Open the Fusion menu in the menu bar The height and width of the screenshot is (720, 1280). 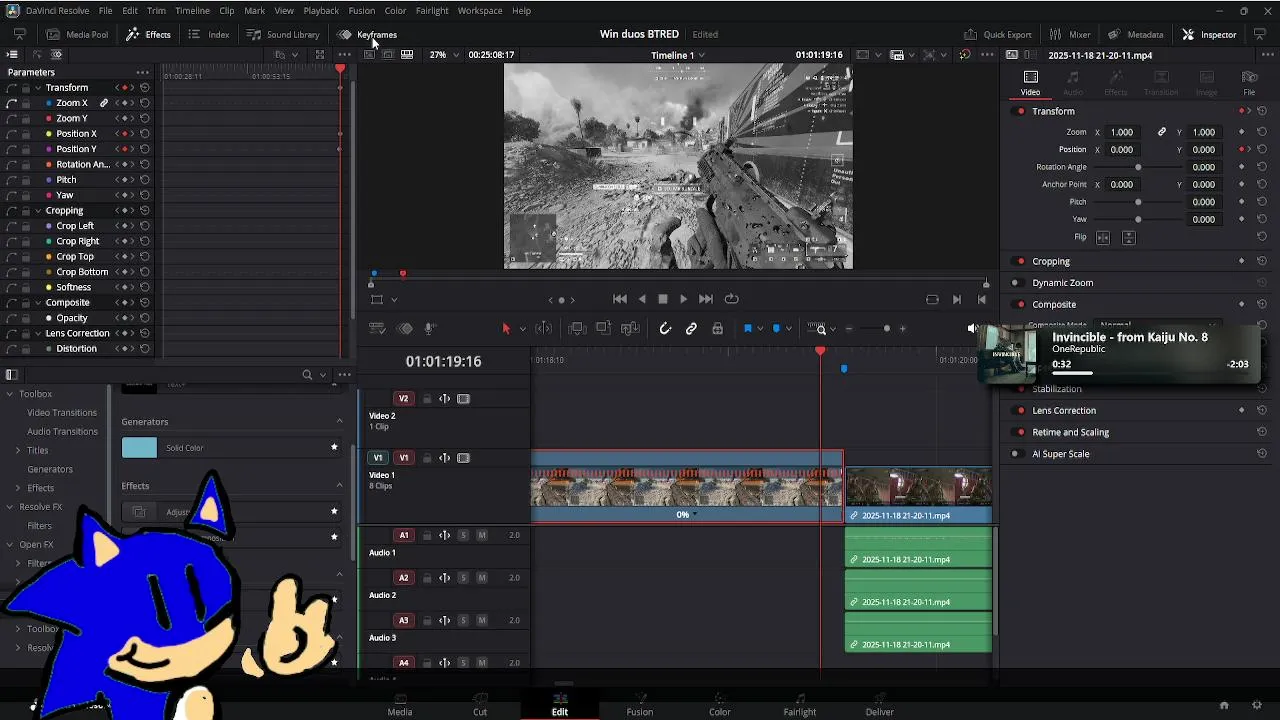(362, 10)
